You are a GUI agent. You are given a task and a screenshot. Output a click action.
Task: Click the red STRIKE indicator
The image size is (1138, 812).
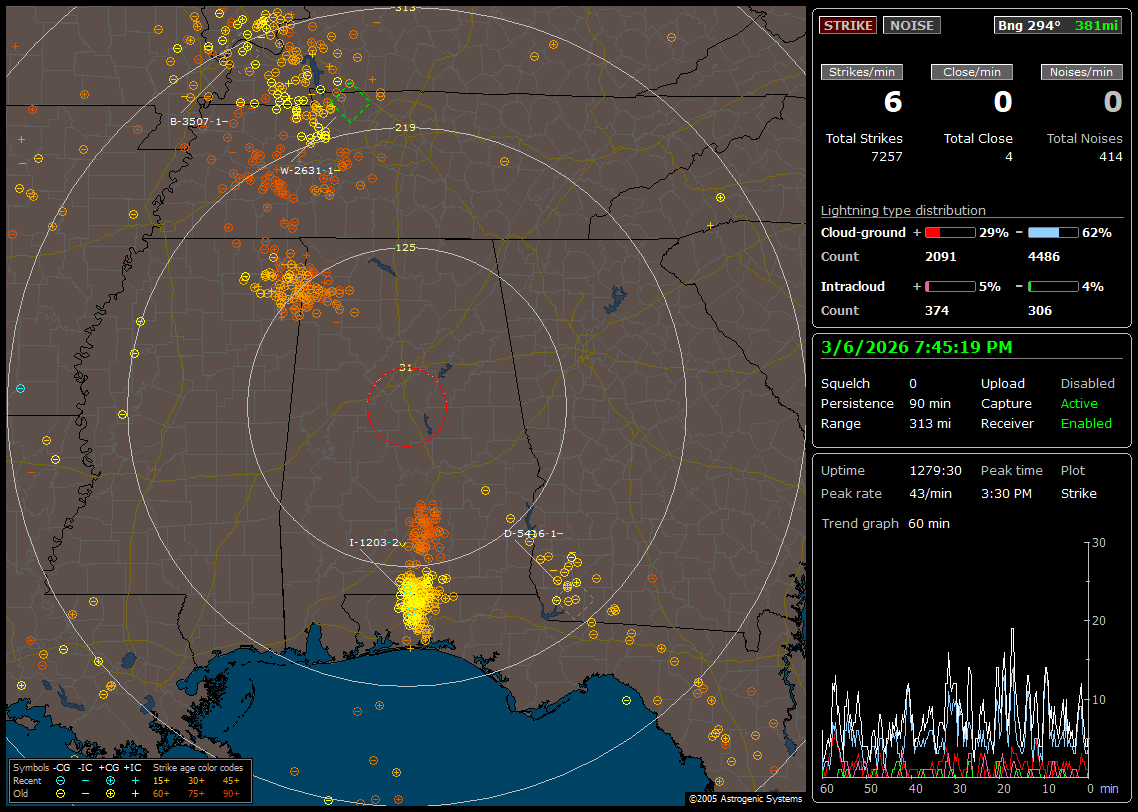[x=848, y=25]
